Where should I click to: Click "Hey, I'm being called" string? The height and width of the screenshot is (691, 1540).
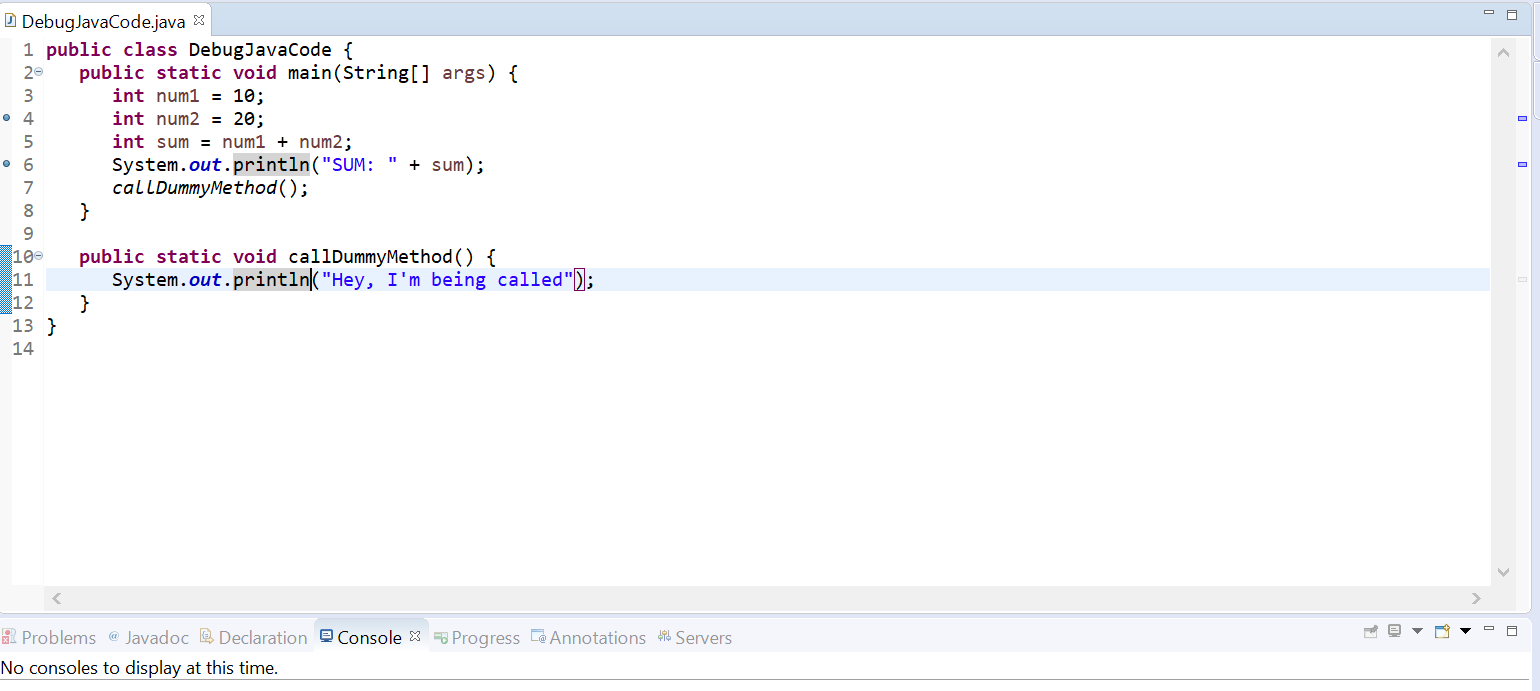point(448,280)
